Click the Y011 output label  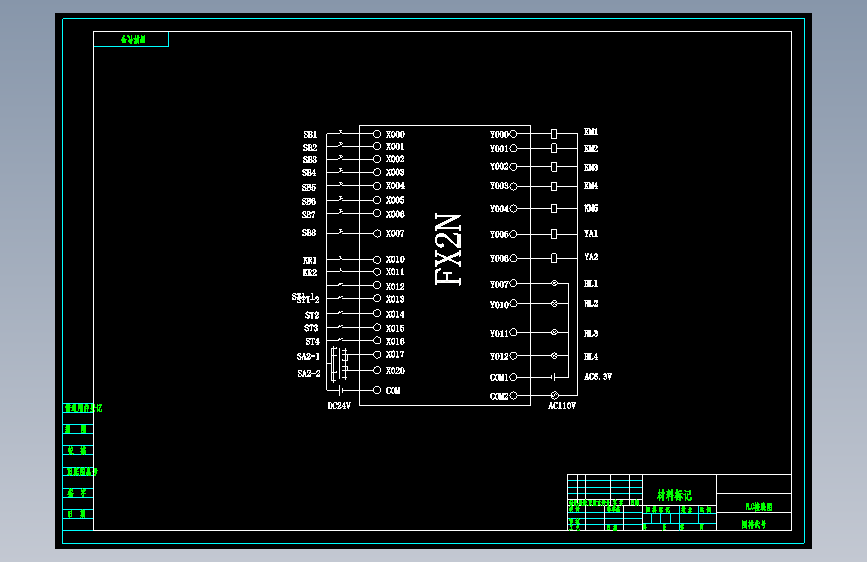(499, 334)
